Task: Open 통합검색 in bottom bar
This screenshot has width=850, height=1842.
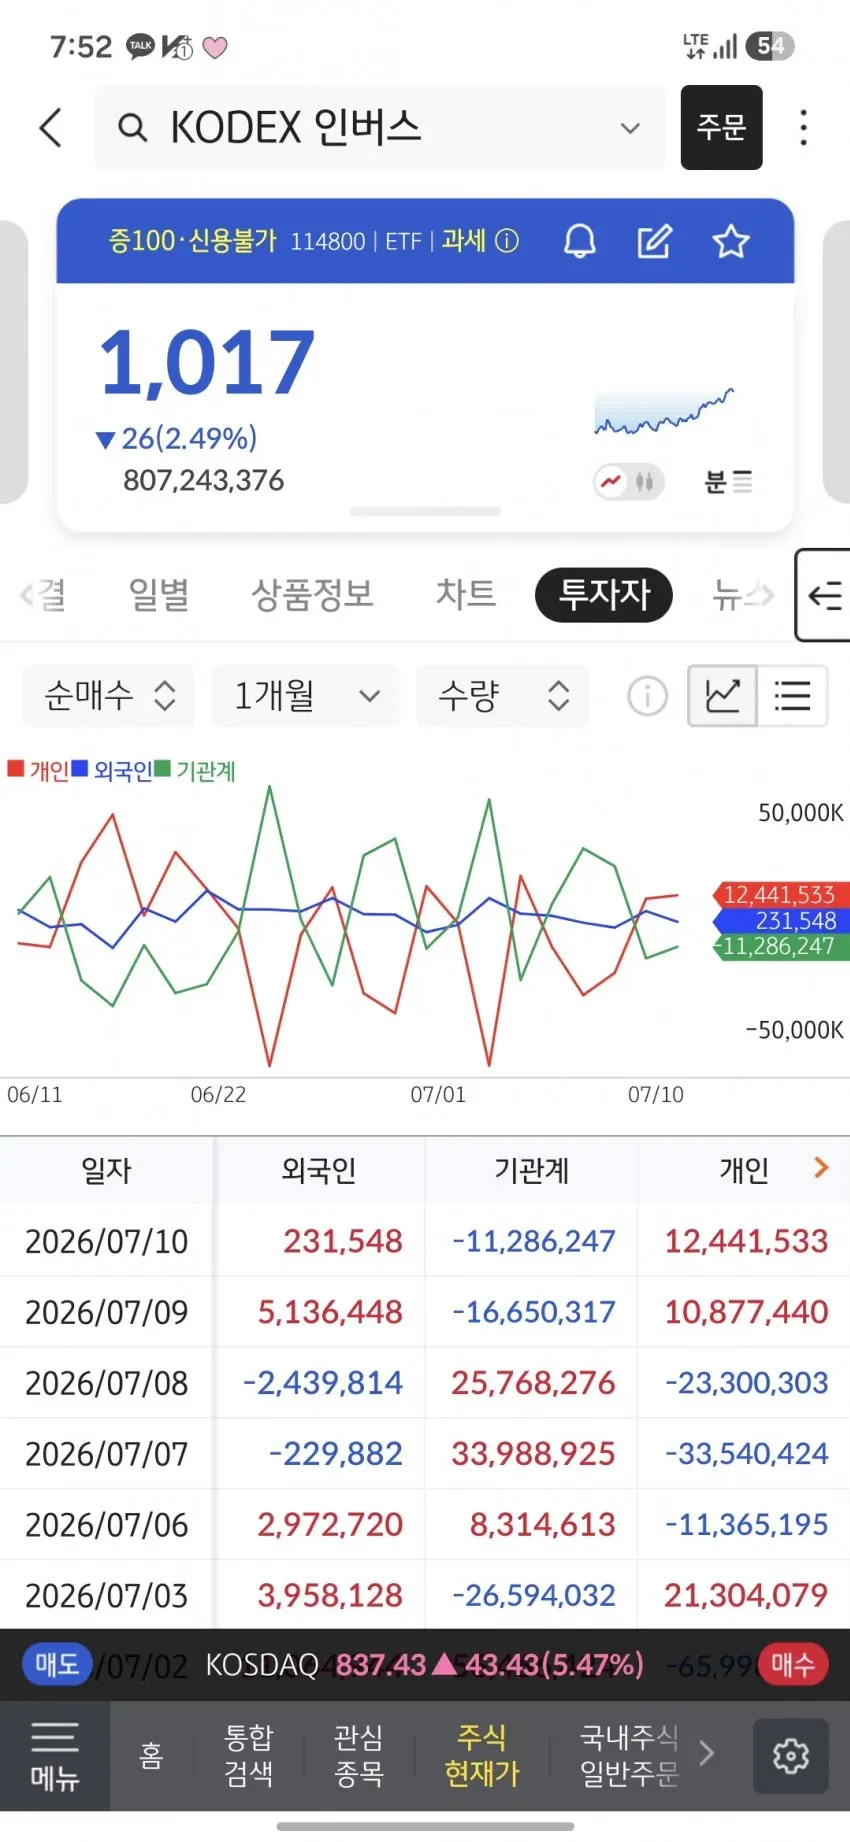Action: [x=249, y=1756]
